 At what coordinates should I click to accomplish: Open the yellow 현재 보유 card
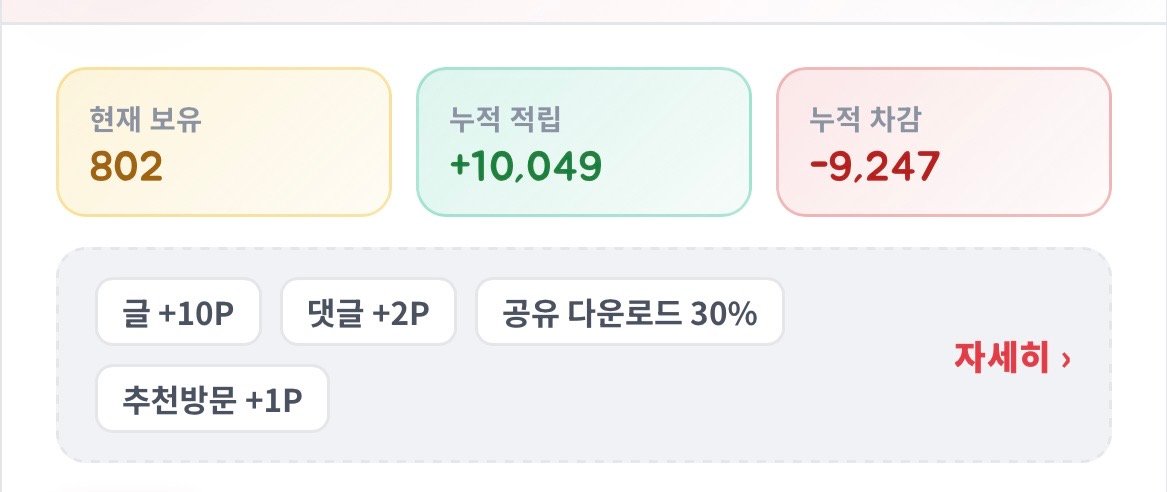pos(224,142)
